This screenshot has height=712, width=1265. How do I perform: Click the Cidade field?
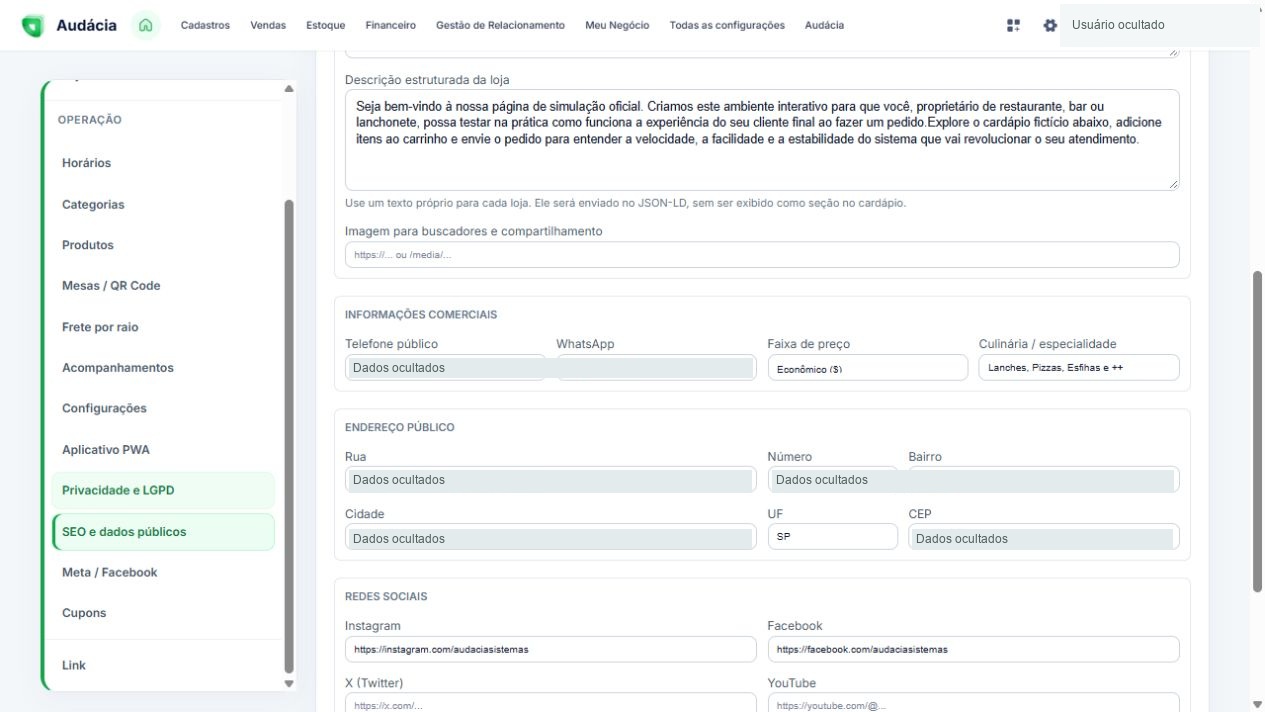551,538
